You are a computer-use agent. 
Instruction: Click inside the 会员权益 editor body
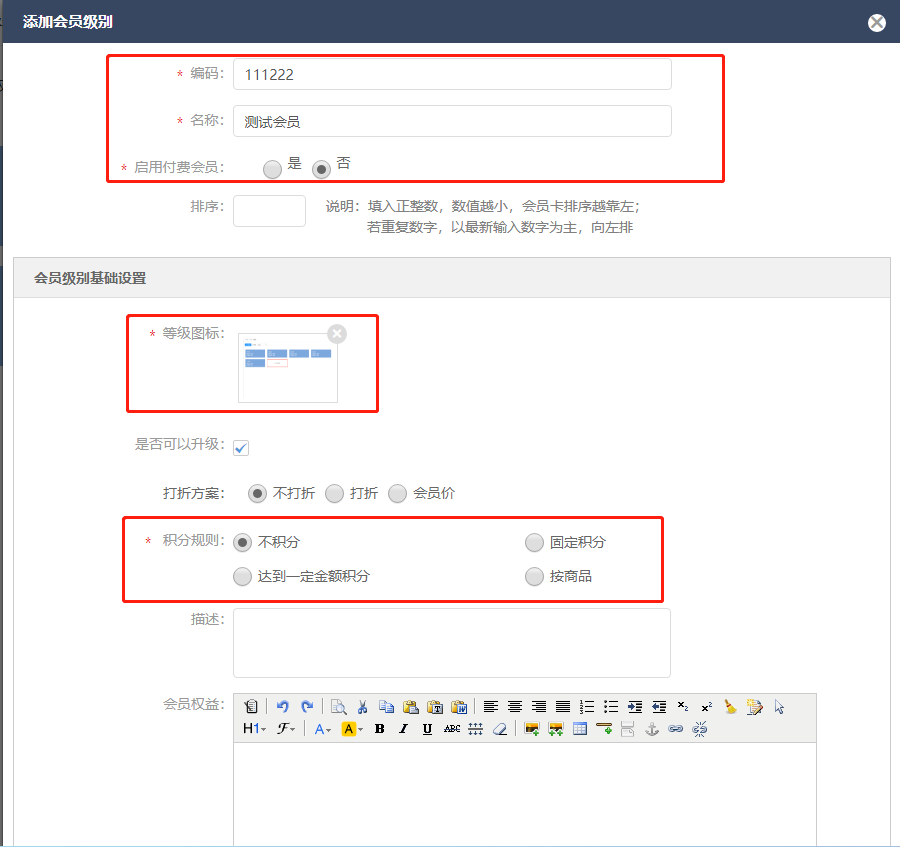[525, 794]
